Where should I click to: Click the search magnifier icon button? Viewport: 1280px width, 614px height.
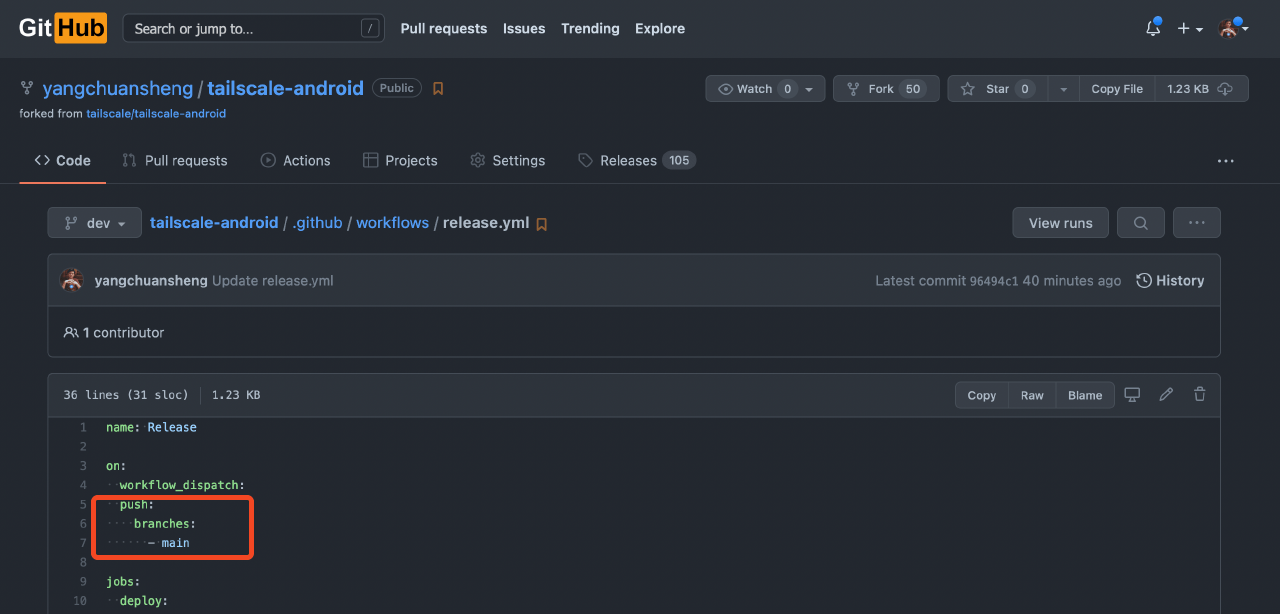pos(1140,223)
